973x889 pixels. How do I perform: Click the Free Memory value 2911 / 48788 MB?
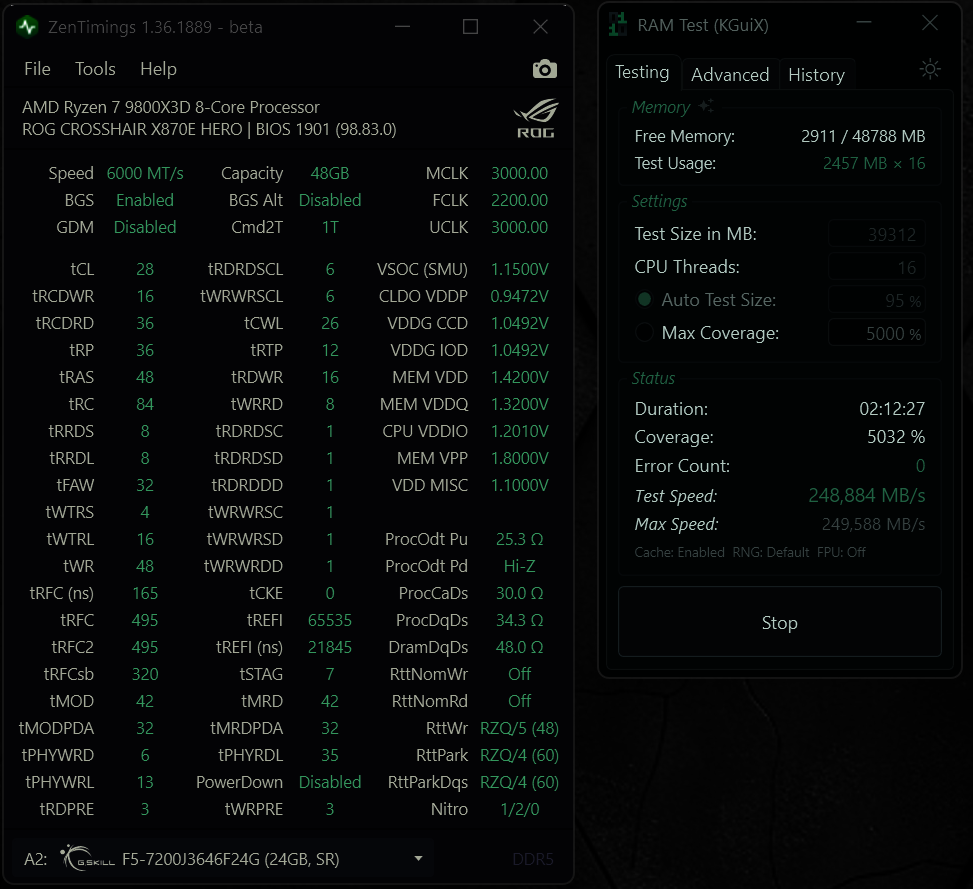pos(863,136)
